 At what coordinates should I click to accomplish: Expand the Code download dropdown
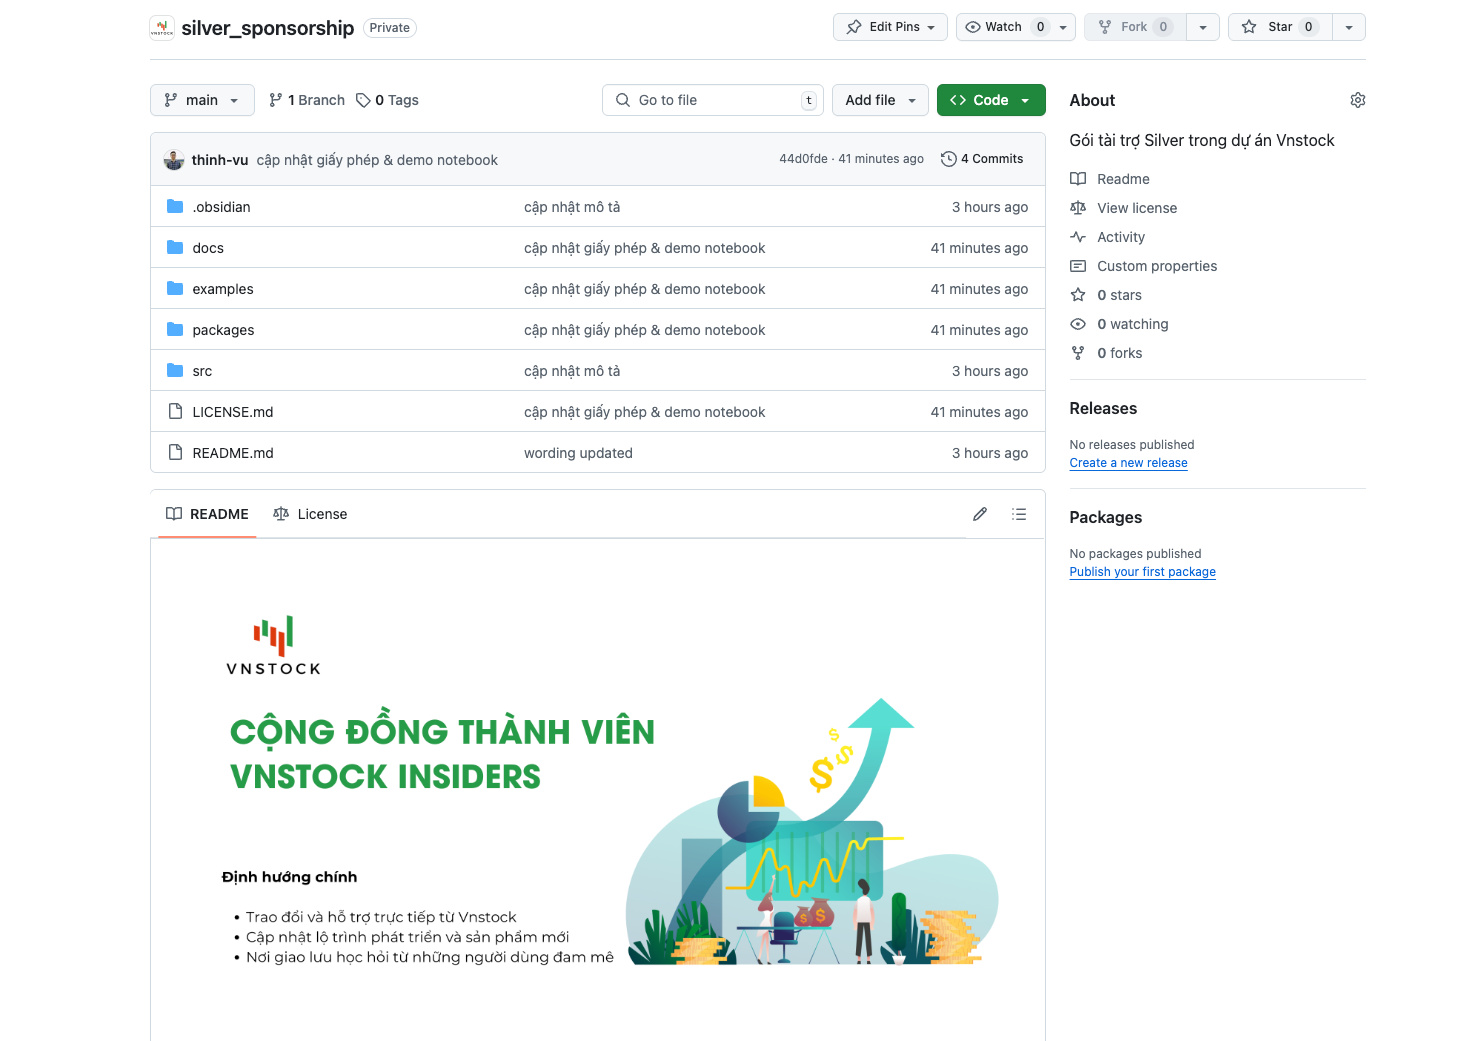click(x=1024, y=100)
